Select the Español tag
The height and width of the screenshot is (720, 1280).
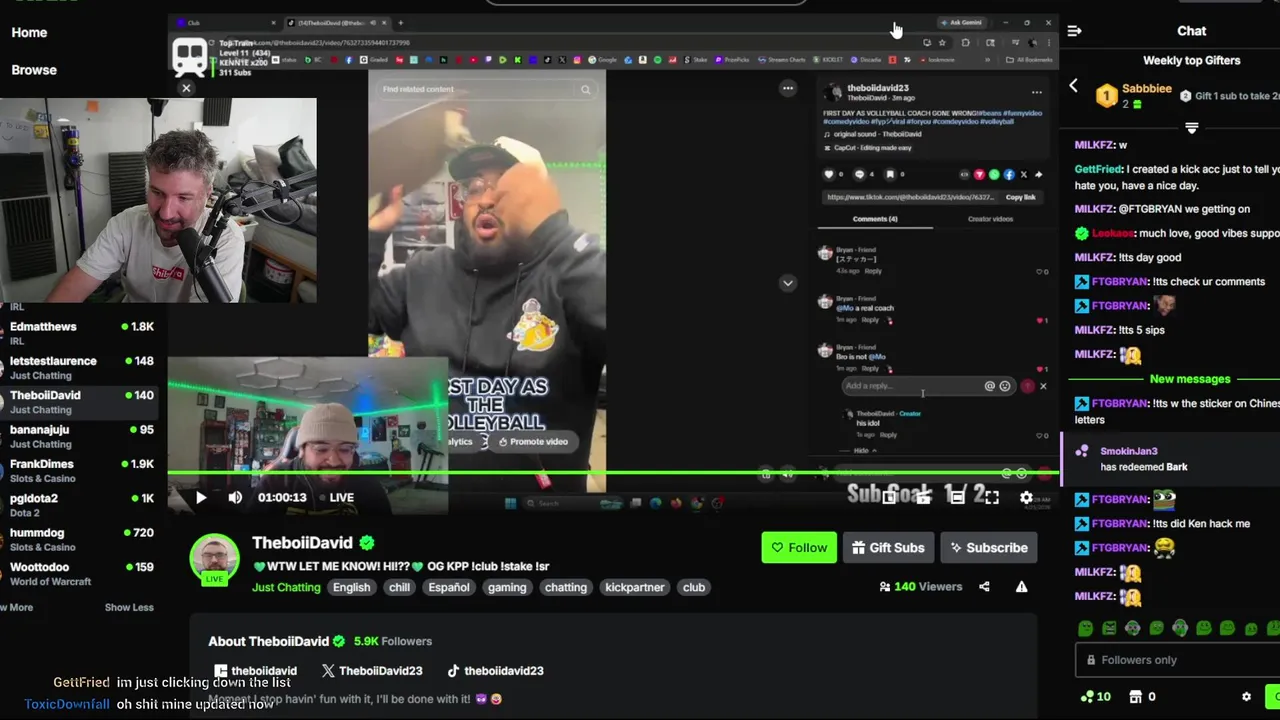pyautogui.click(x=449, y=587)
